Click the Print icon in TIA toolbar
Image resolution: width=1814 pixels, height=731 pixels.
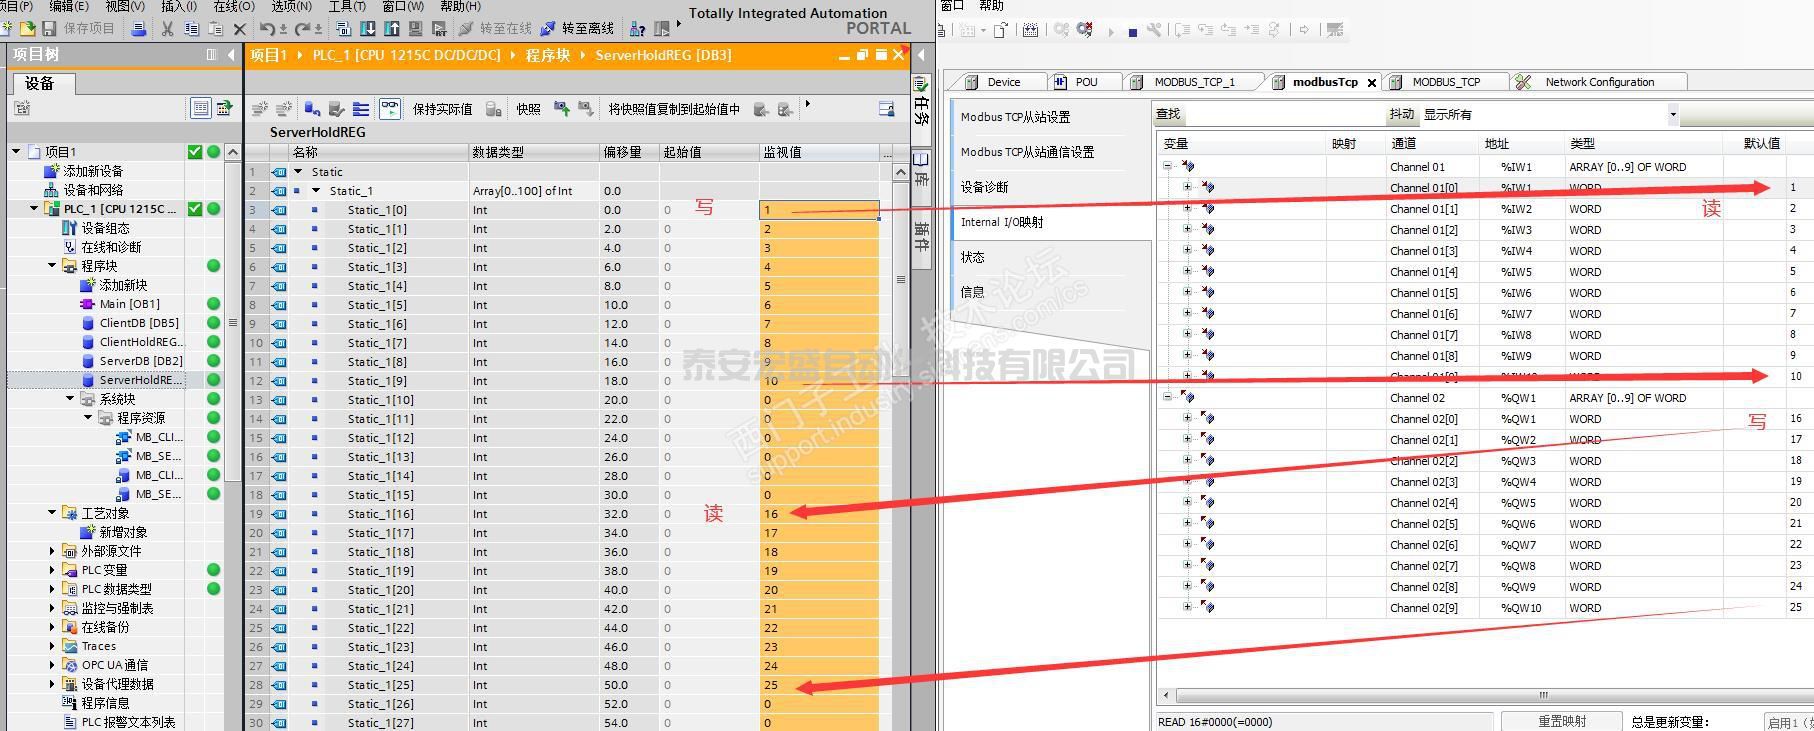click(139, 29)
